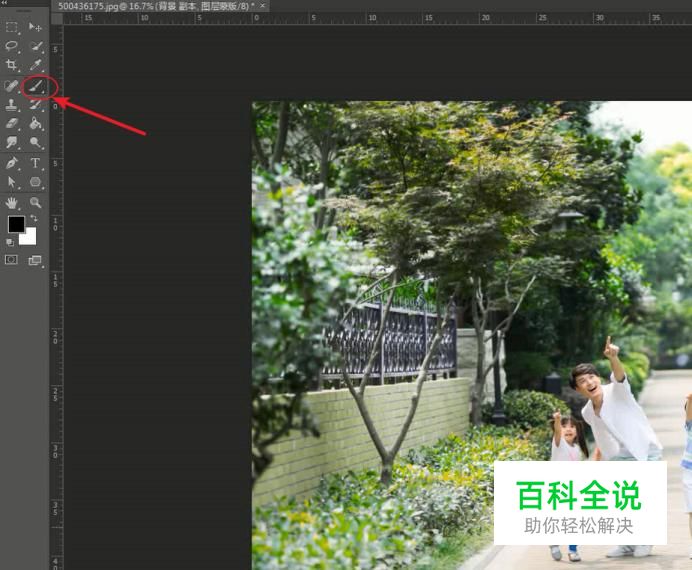Select the Eraser tool
The height and width of the screenshot is (570, 692).
[x=11, y=123]
